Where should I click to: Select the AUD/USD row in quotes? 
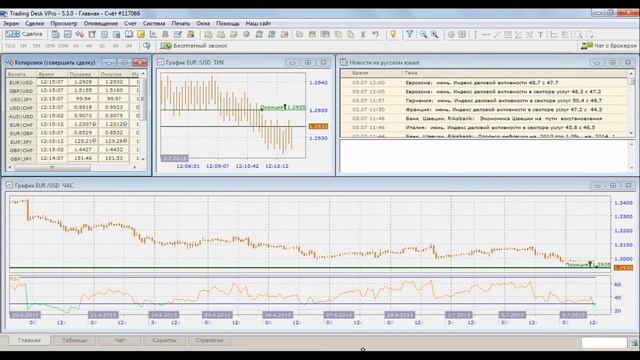pos(73,116)
